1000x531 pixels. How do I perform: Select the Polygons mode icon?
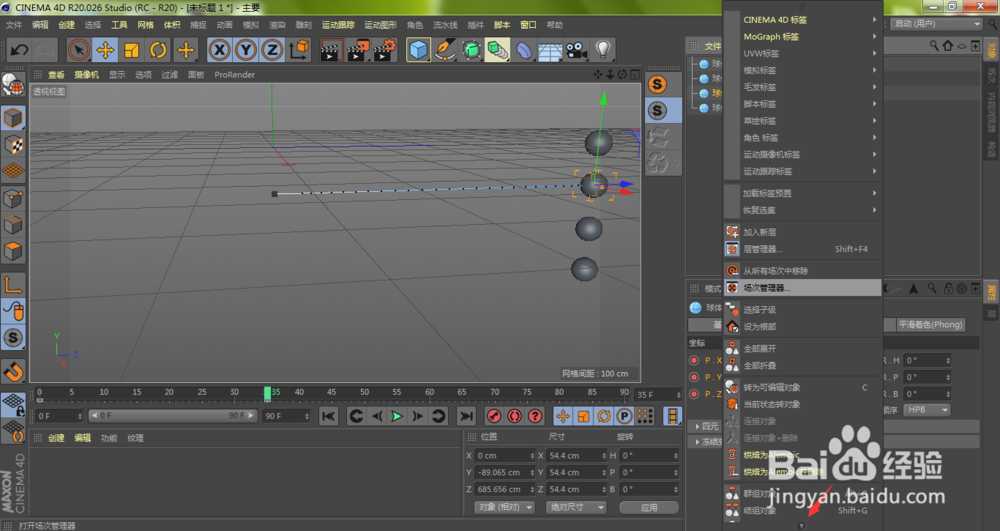[13, 251]
